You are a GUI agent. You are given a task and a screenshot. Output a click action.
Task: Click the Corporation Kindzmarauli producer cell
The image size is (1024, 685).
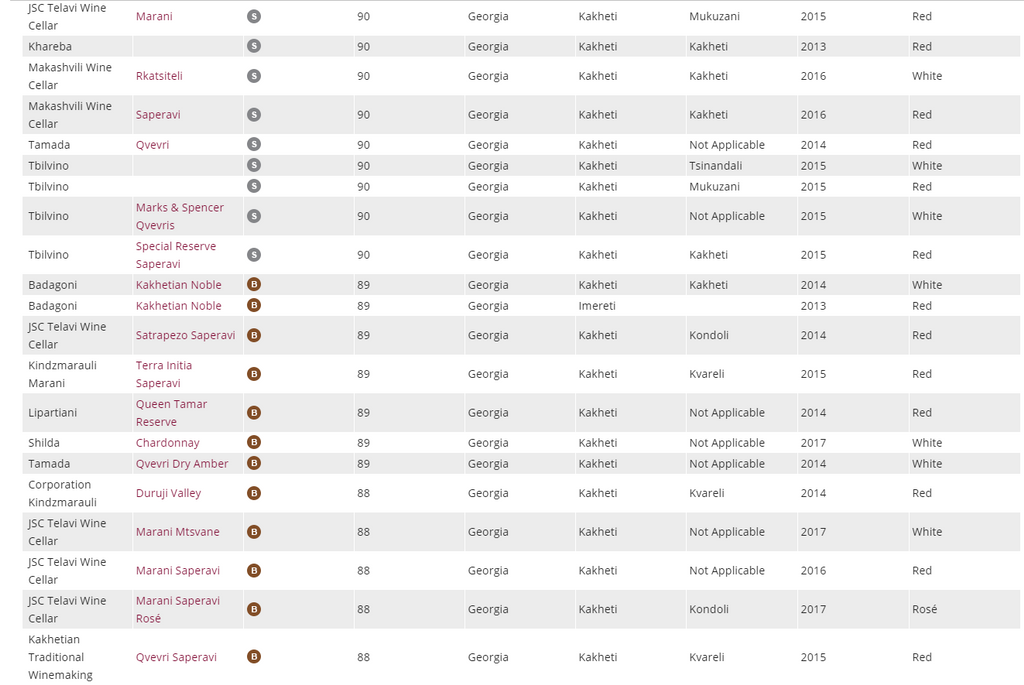[x=63, y=493]
